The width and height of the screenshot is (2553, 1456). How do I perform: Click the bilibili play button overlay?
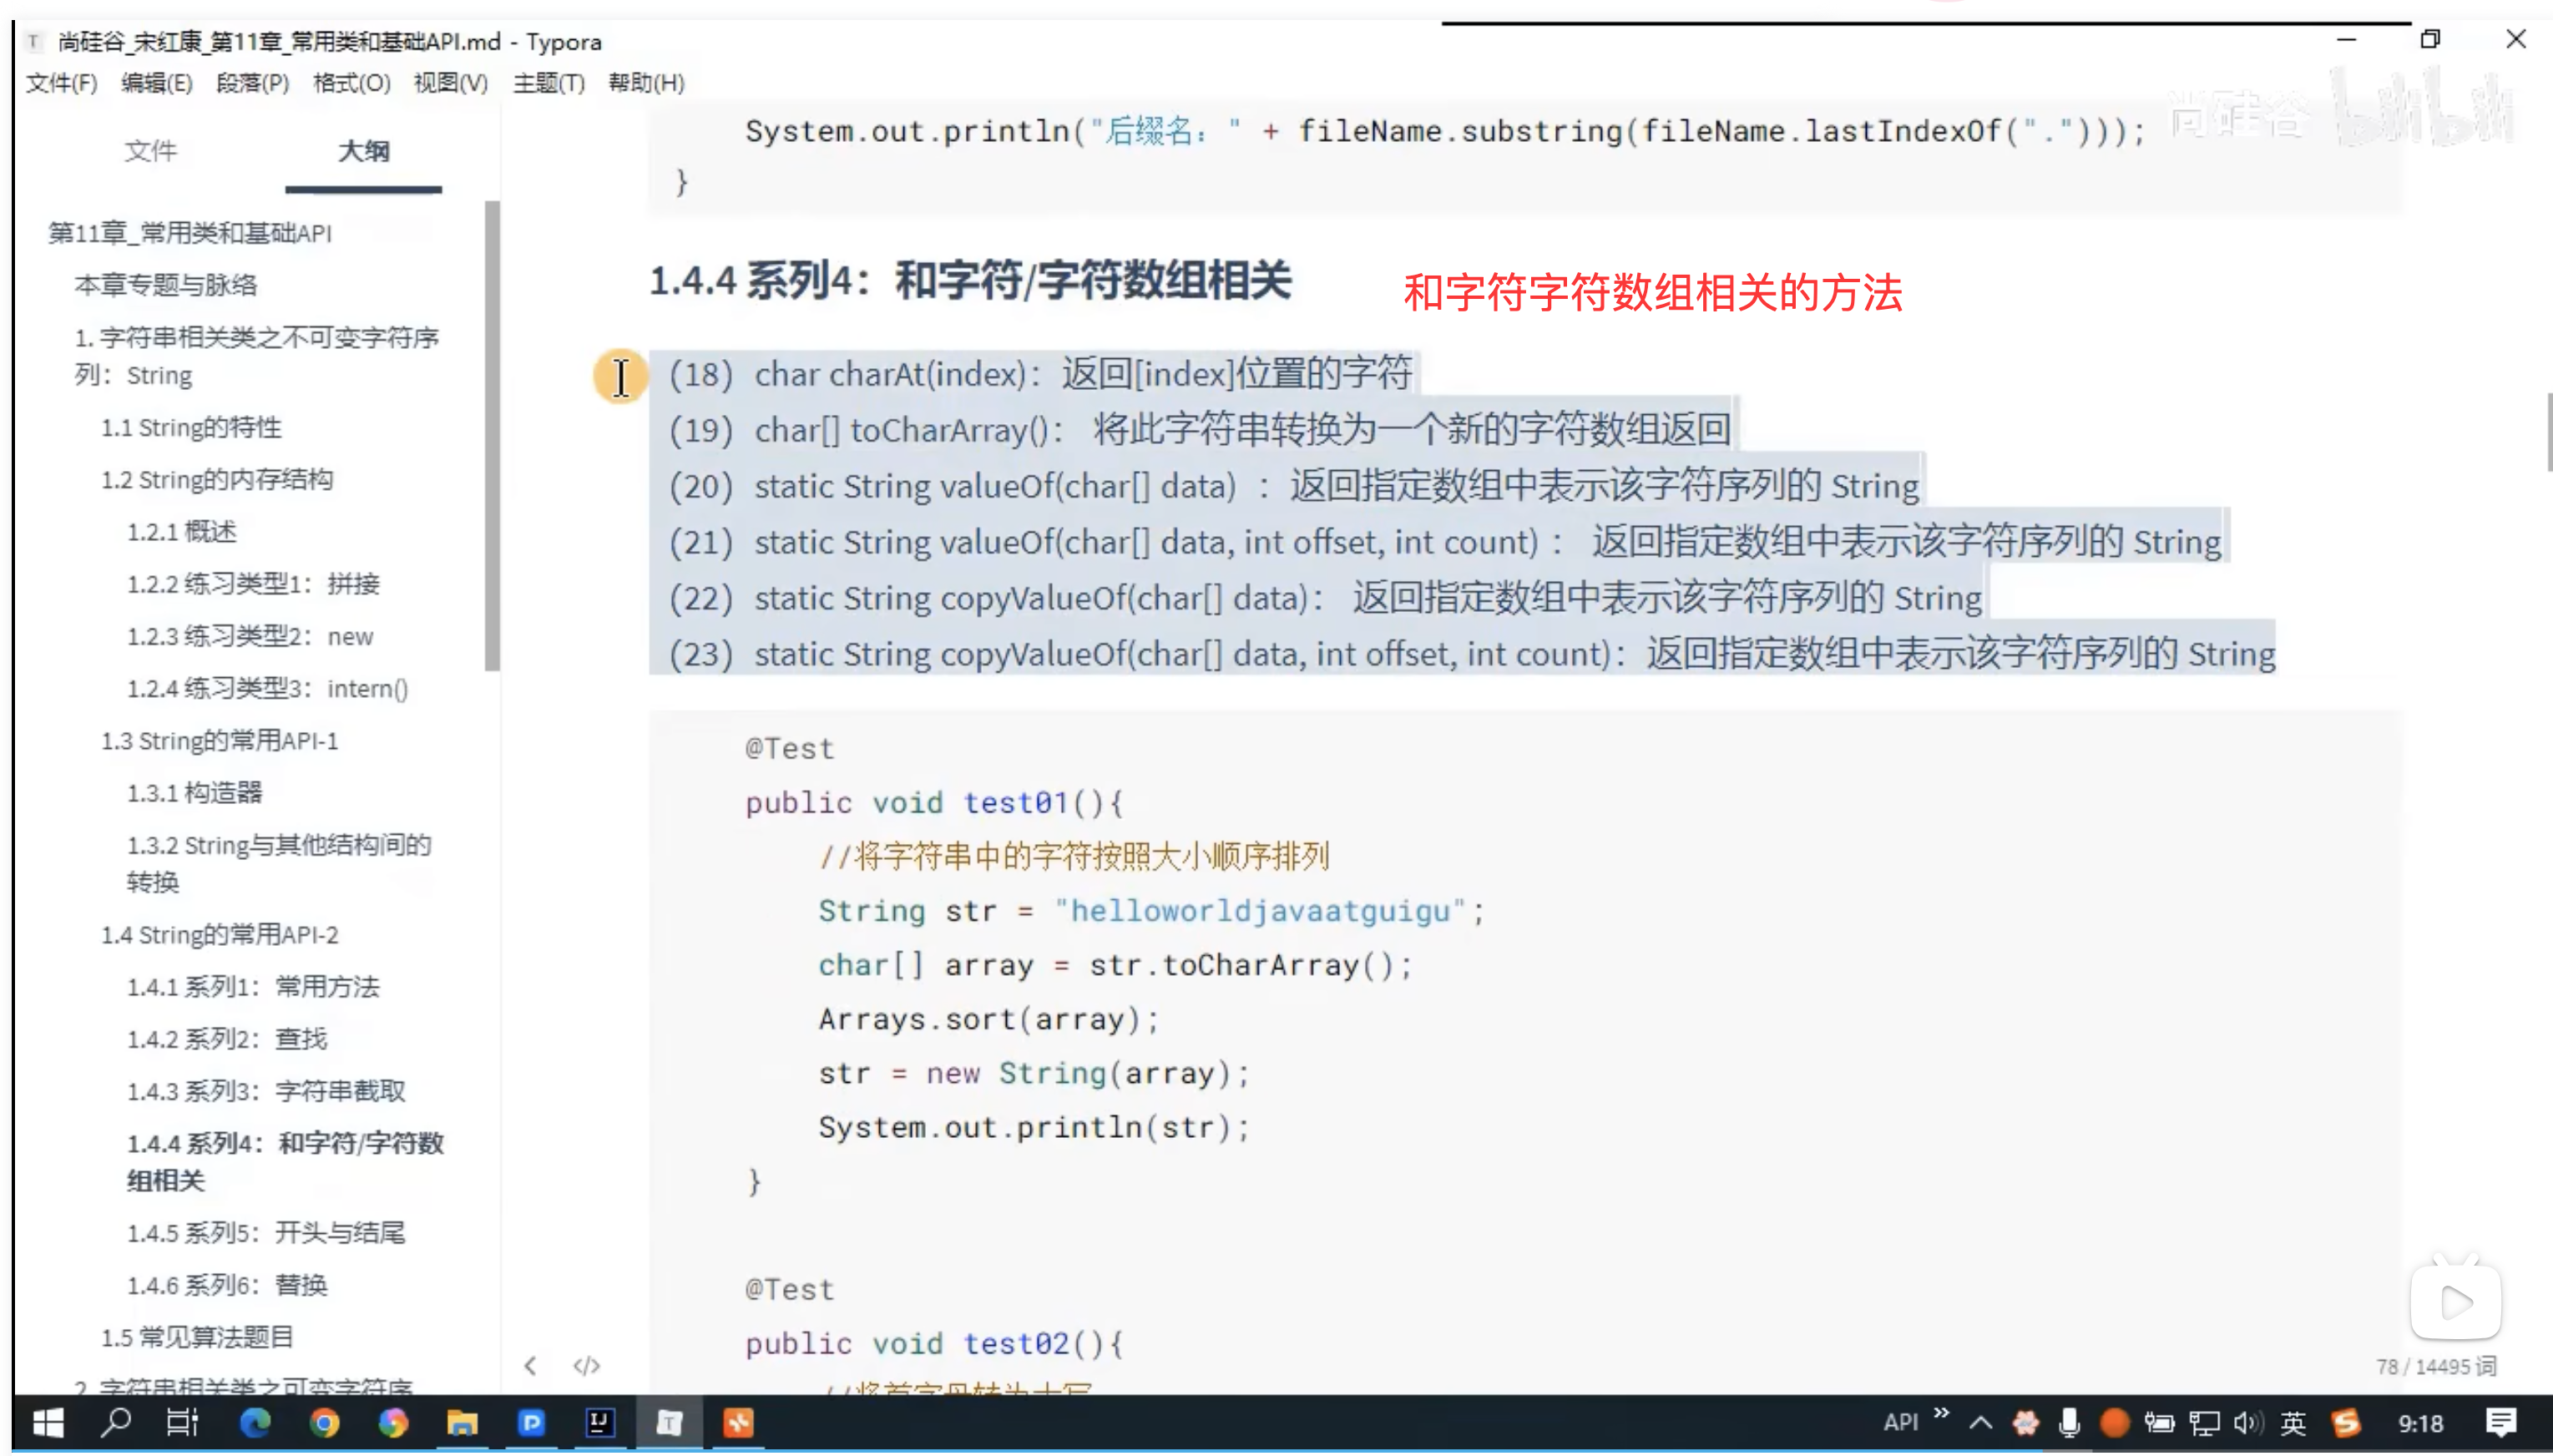tap(2455, 1303)
